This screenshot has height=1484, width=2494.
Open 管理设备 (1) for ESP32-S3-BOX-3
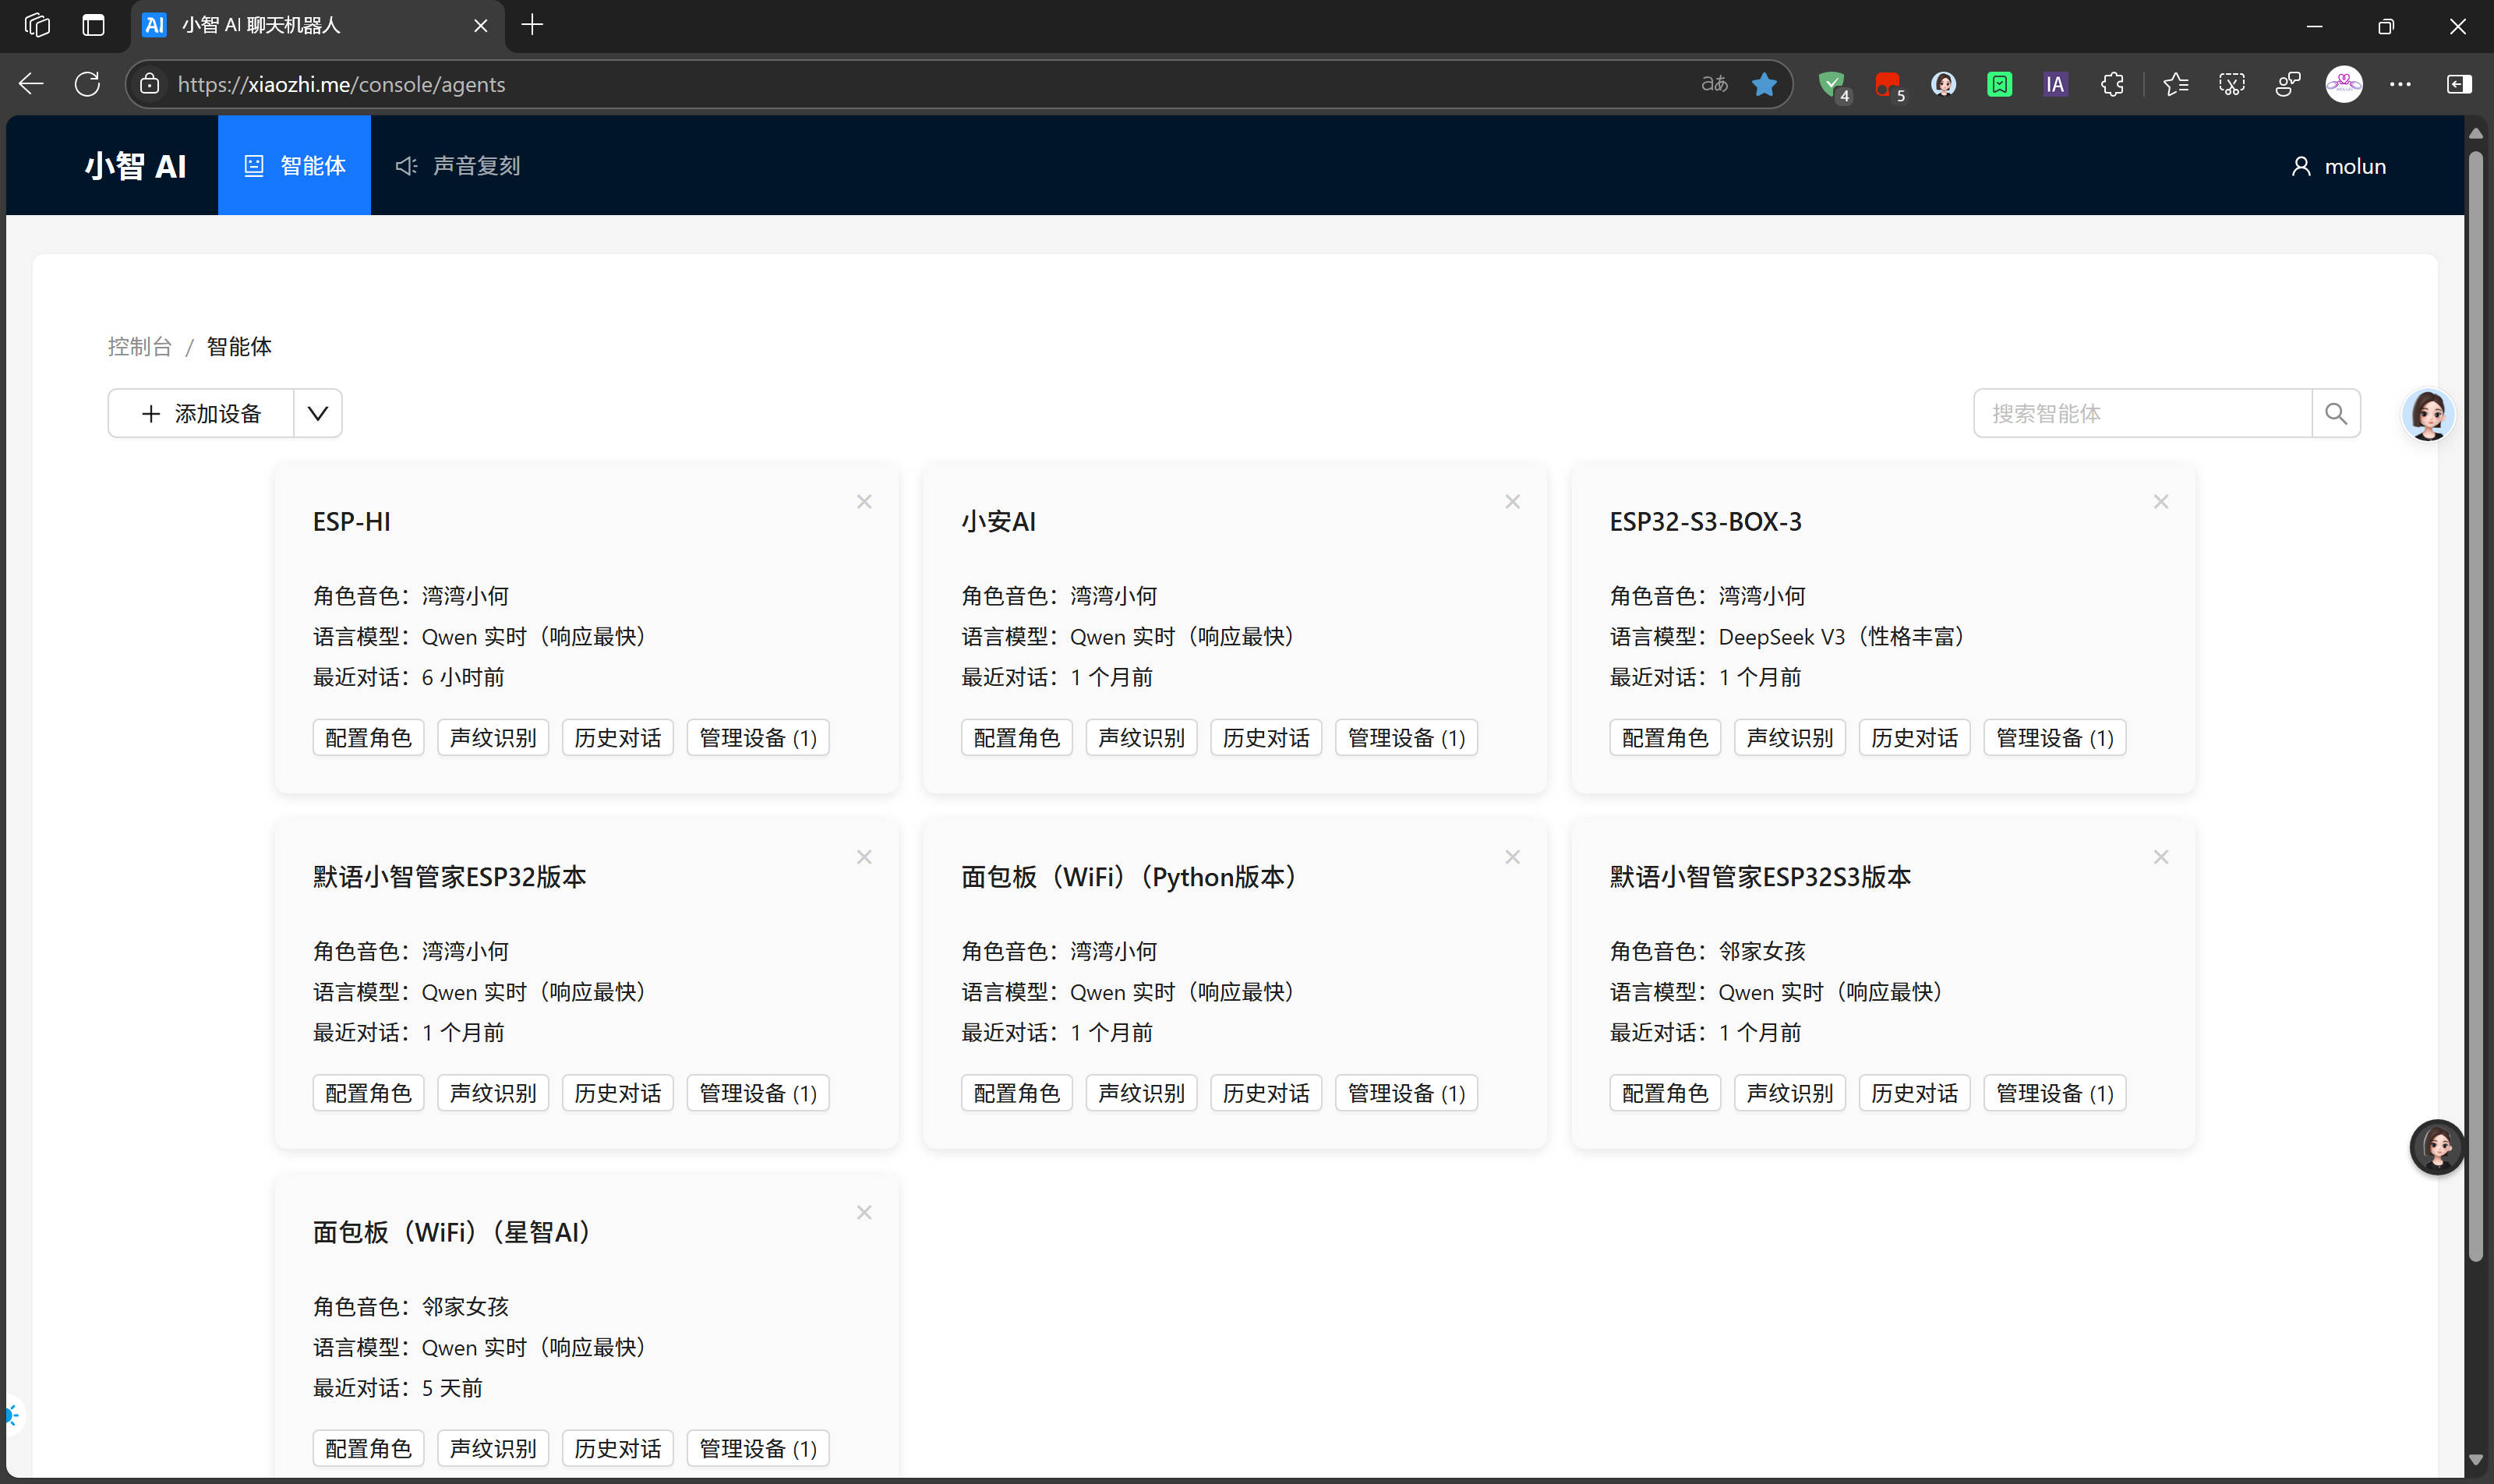coord(2055,738)
